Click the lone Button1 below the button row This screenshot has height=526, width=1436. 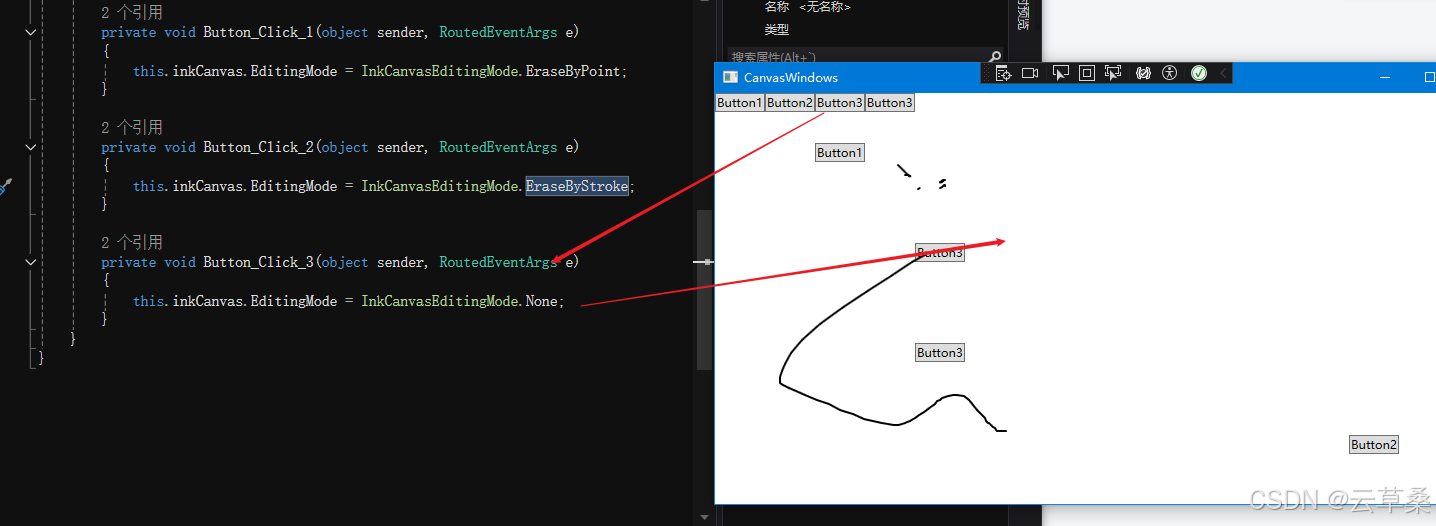pos(840,153)
